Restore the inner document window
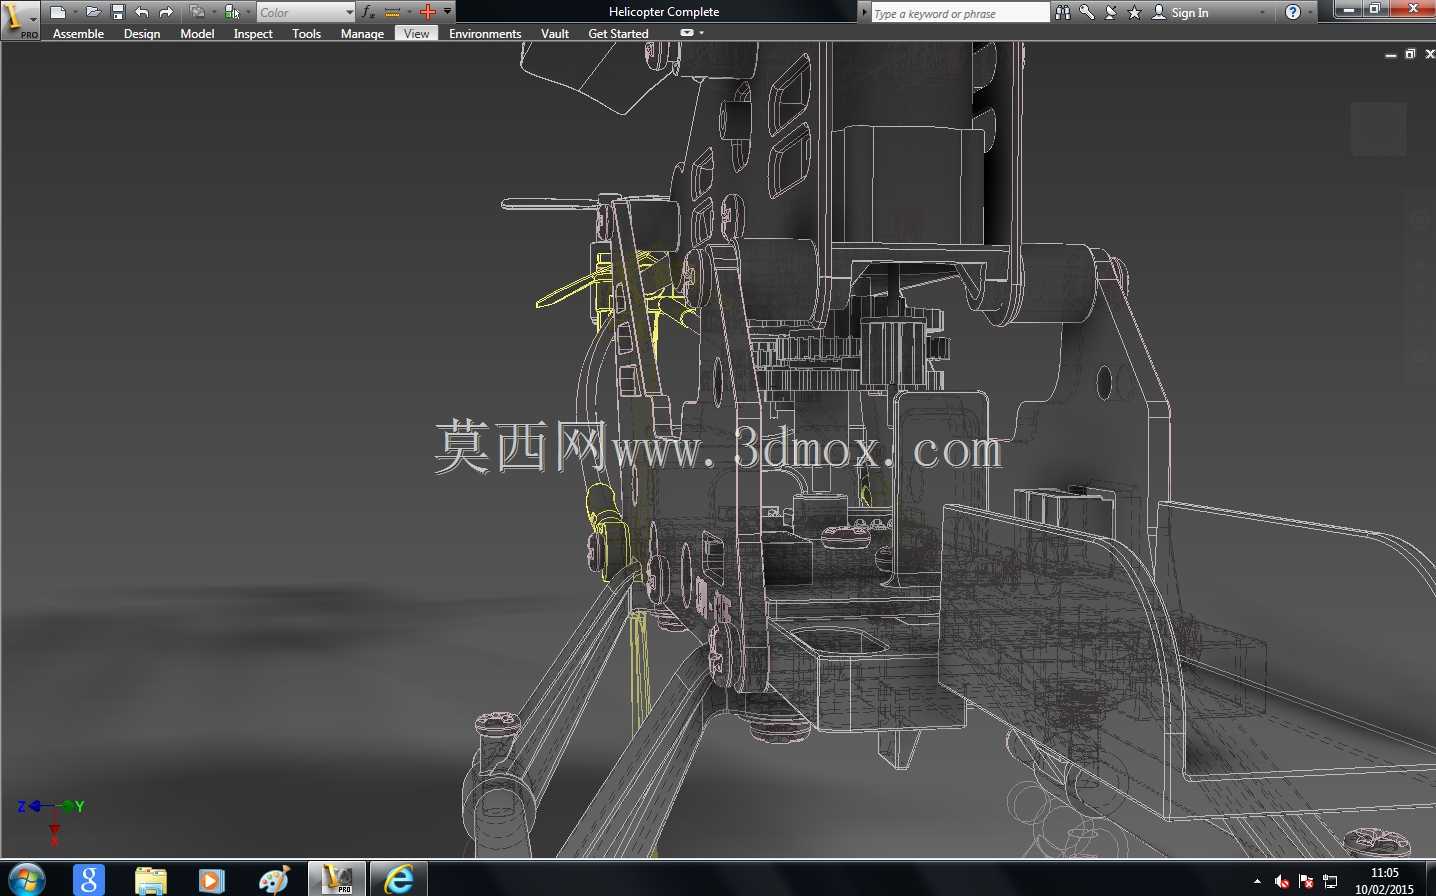This screenshot has width=1436, height=896. tap(1410, 54)
